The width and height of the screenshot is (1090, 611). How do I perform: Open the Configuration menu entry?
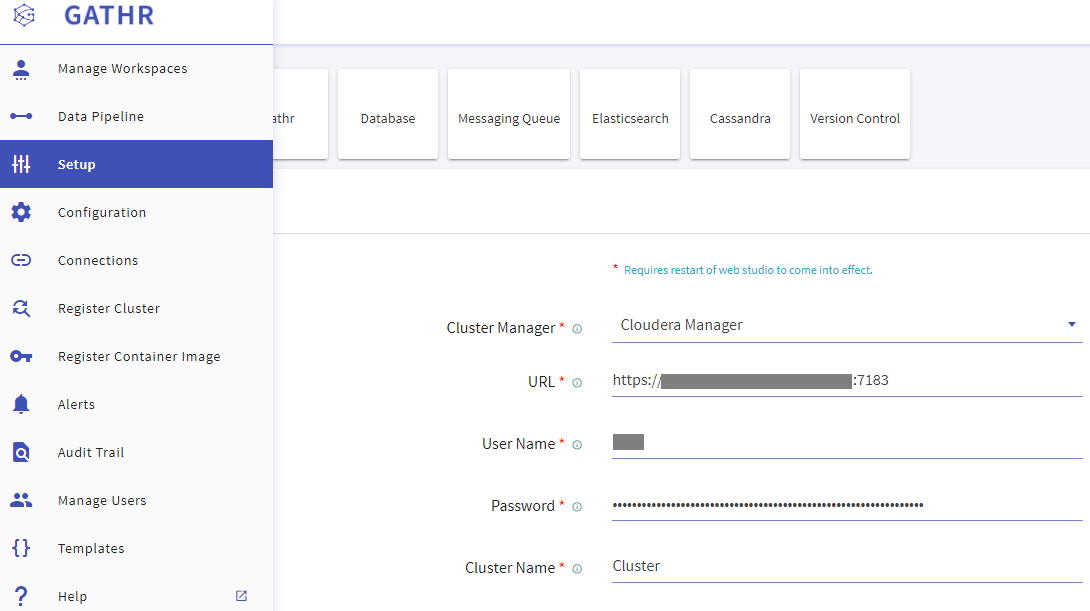(x=136, y=212)
